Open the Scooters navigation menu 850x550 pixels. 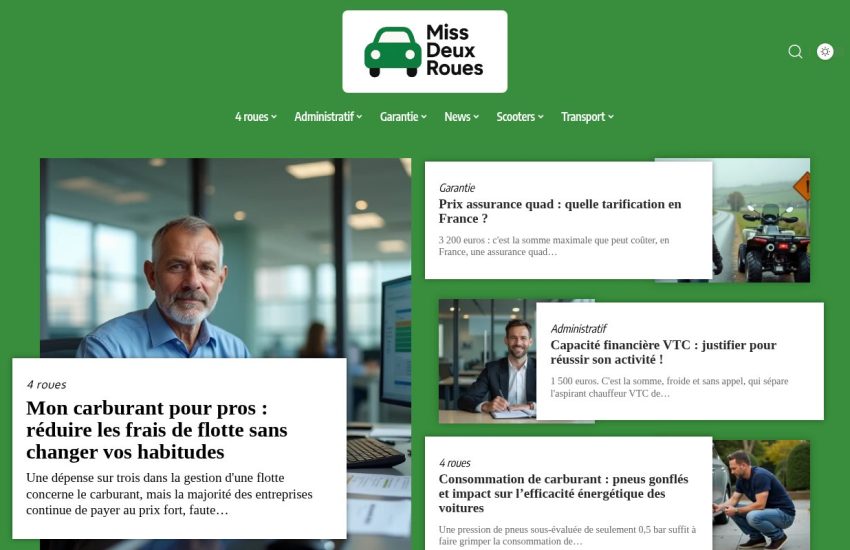[x=520, y=117]
